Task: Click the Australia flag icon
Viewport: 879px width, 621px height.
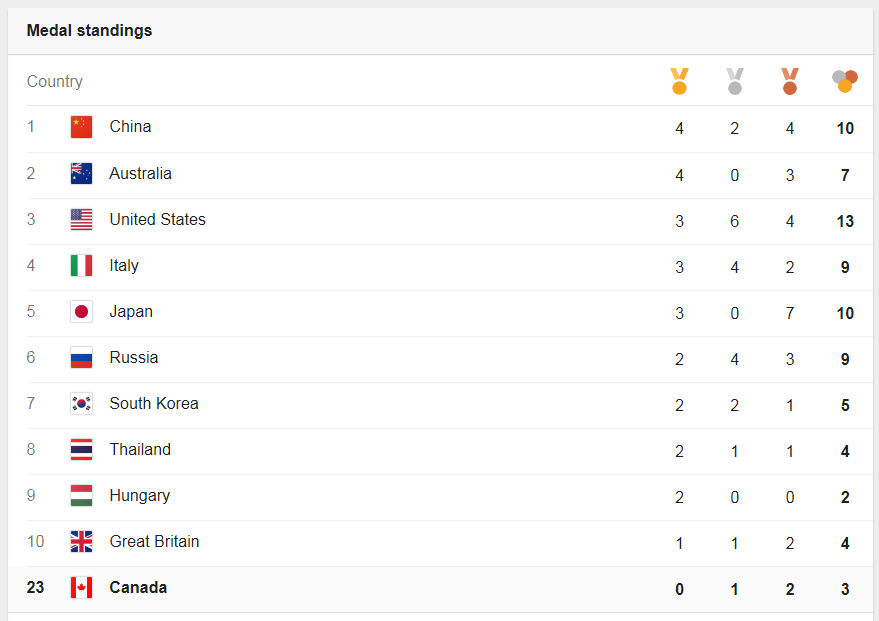Action: click(81, 173)
